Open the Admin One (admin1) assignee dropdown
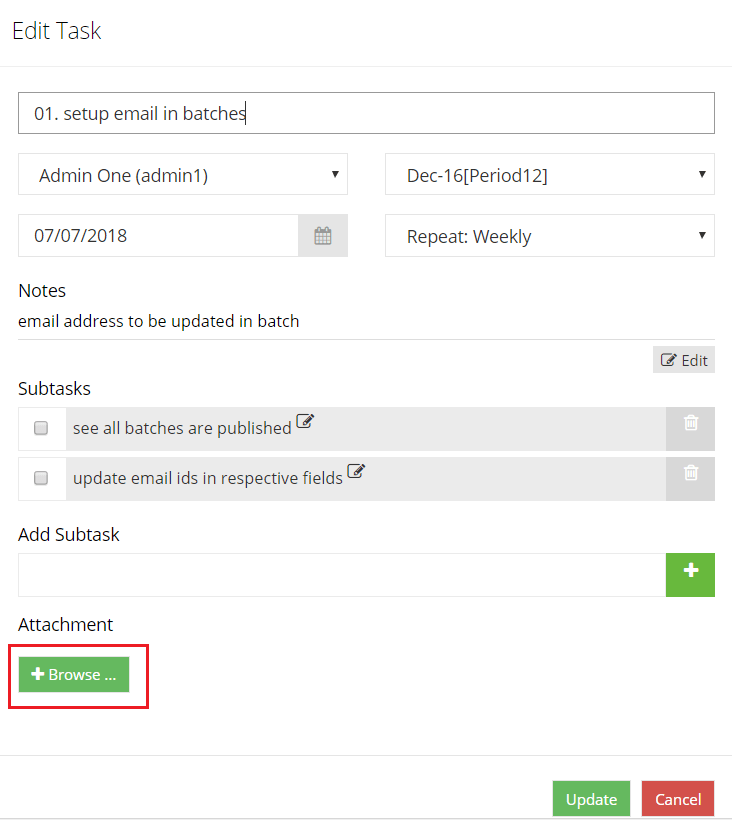The image size is (732, 820). (183, 174)
